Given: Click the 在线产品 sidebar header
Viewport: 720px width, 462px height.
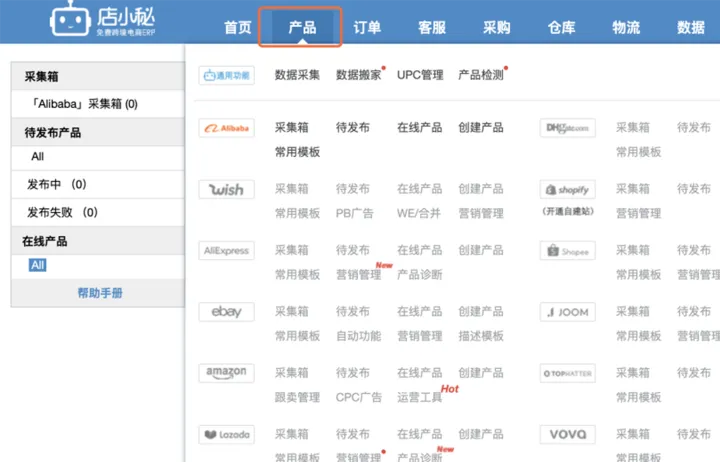Looking at the screenshot, I should click(98, 241).
